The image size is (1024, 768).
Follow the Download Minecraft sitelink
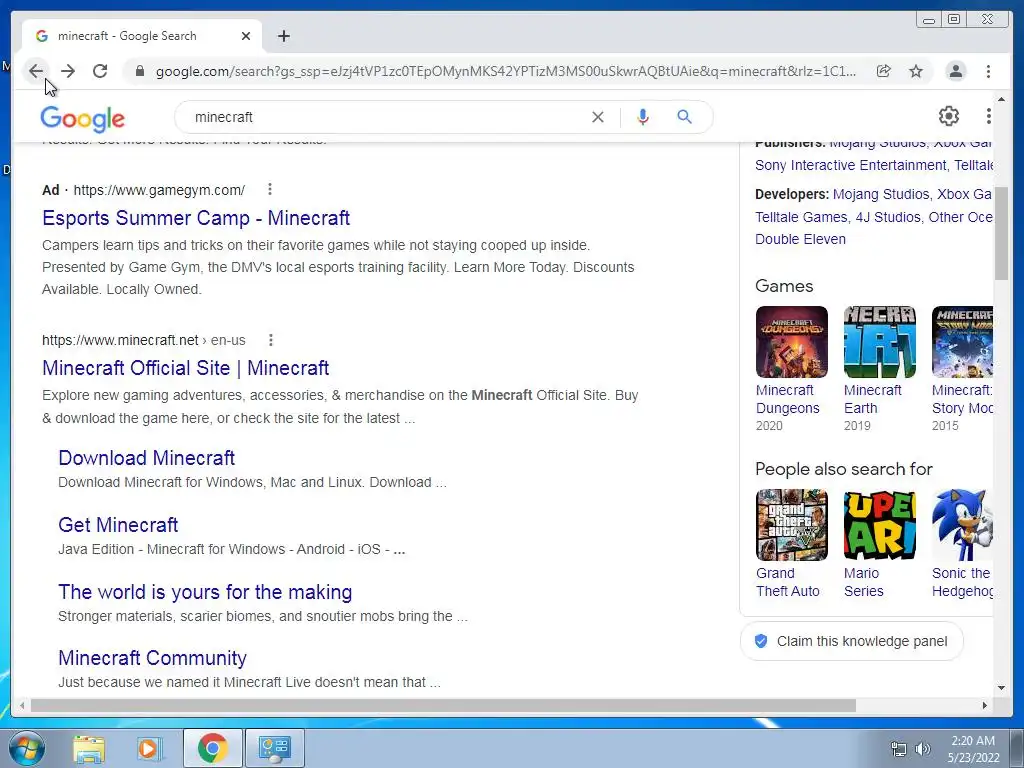(x=146, y=458)
